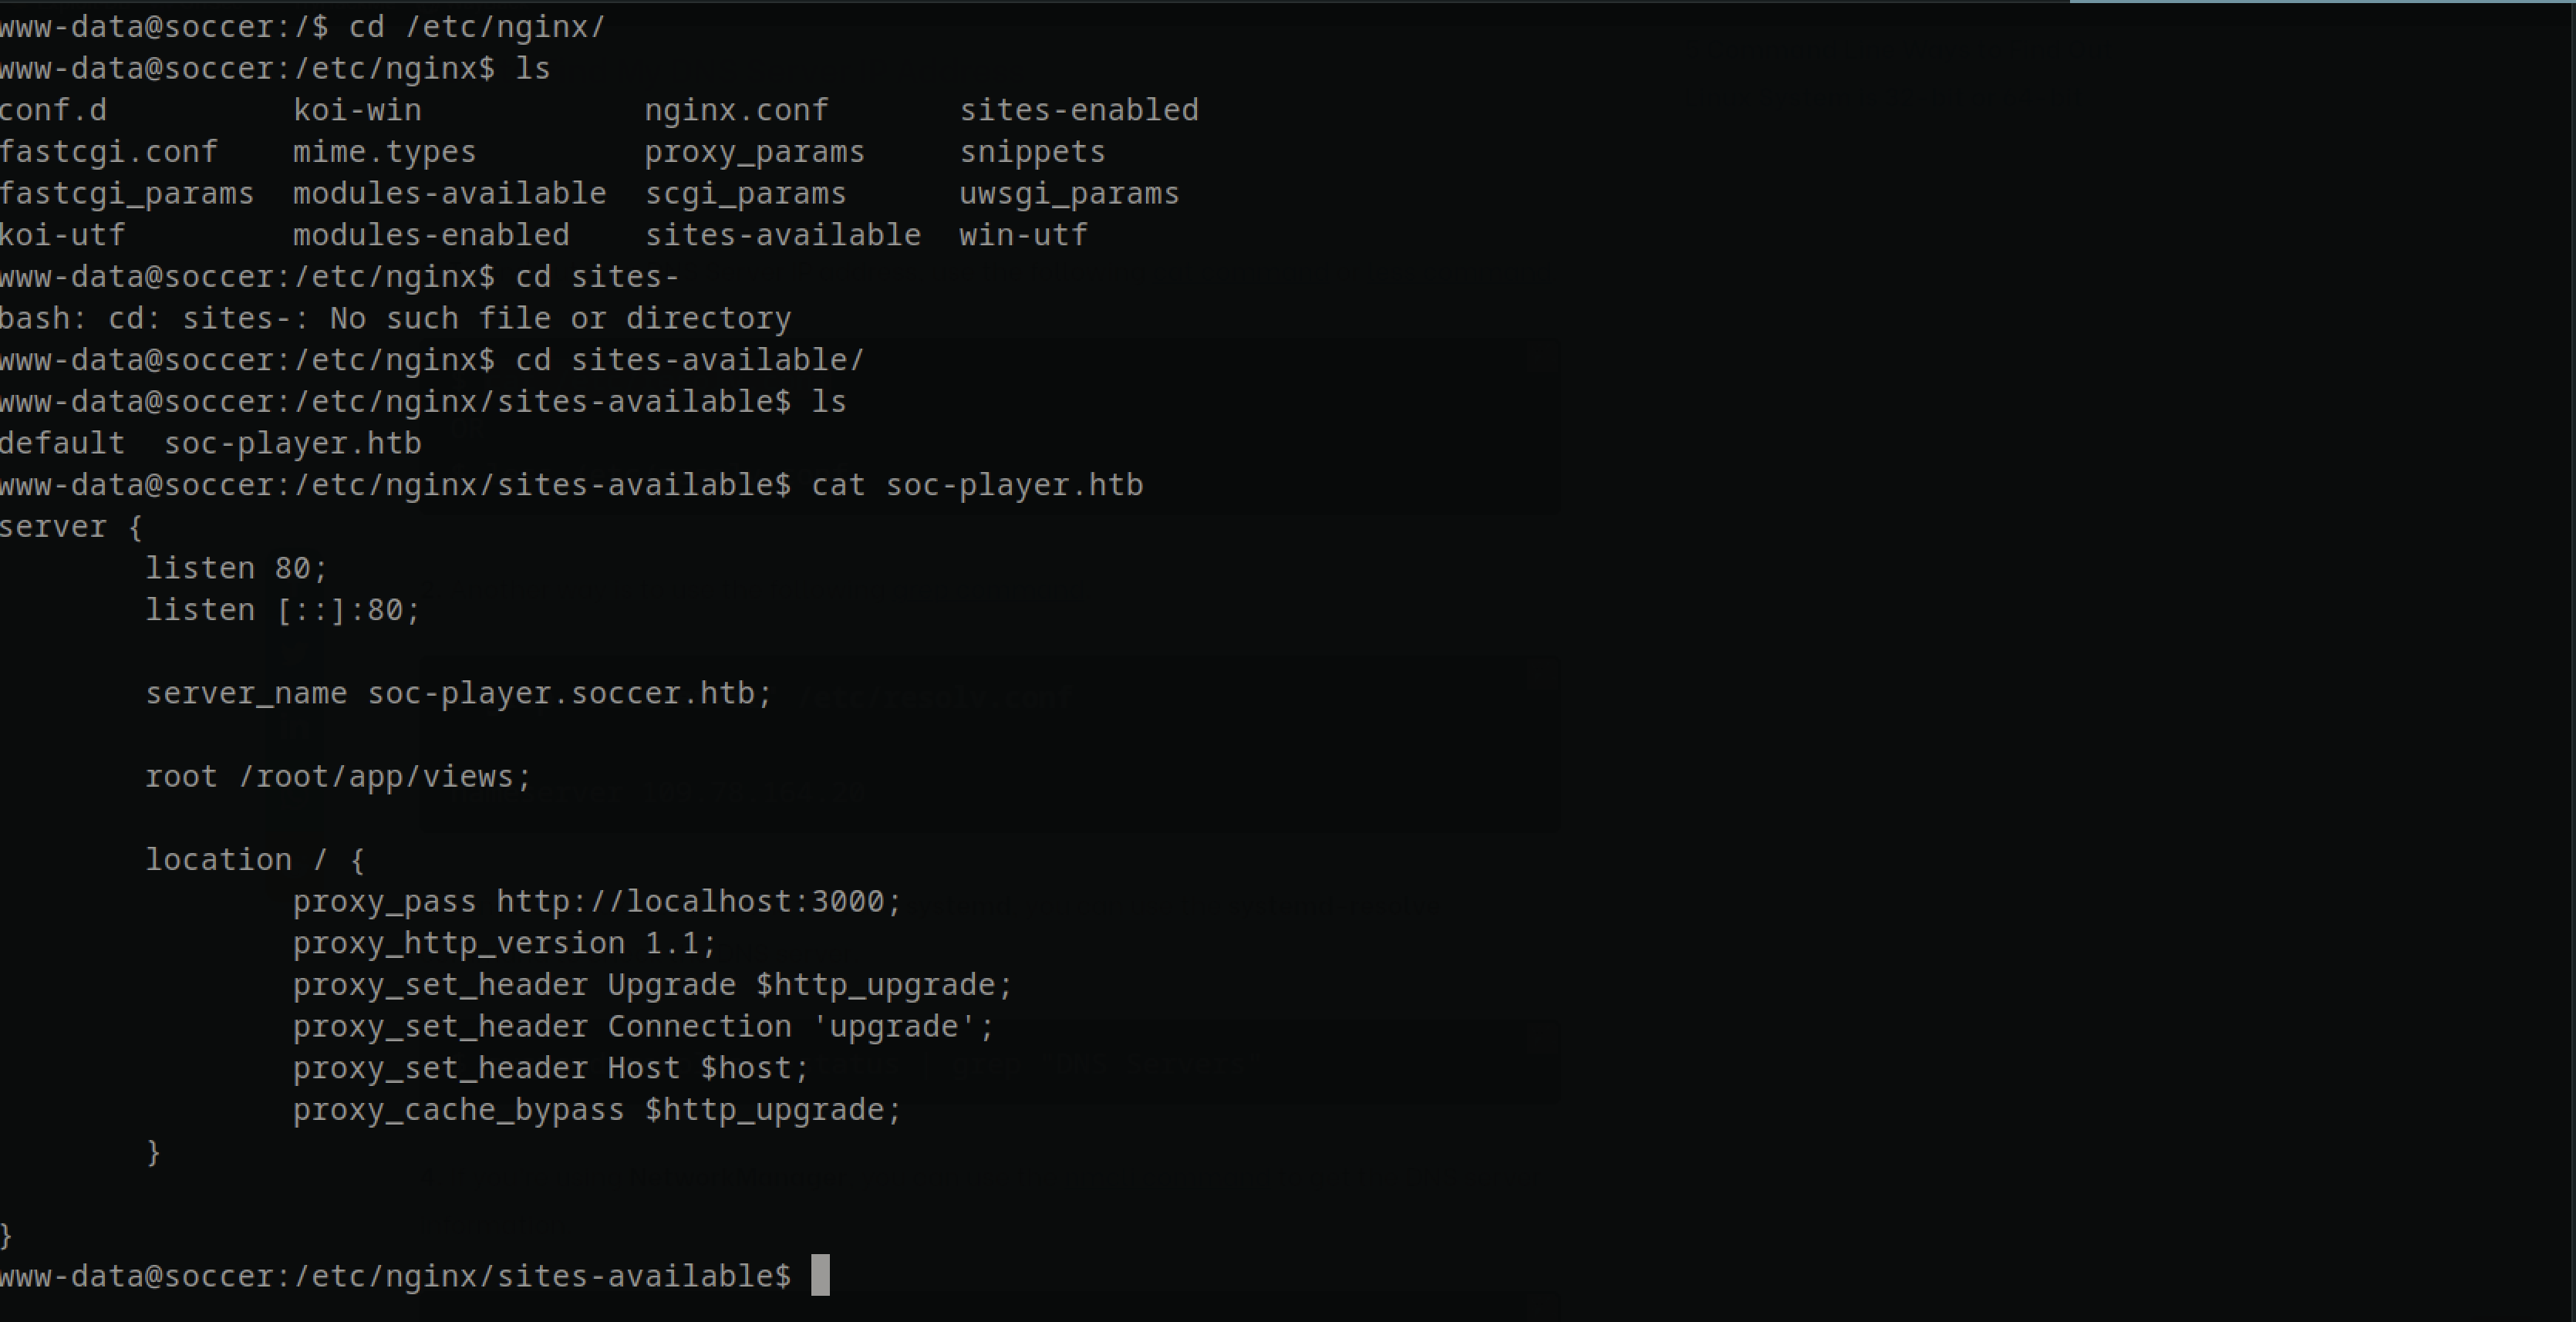Click 'snippets' in the ls output
This screenshot has width=2576, height=1322.
[1032, 152]
